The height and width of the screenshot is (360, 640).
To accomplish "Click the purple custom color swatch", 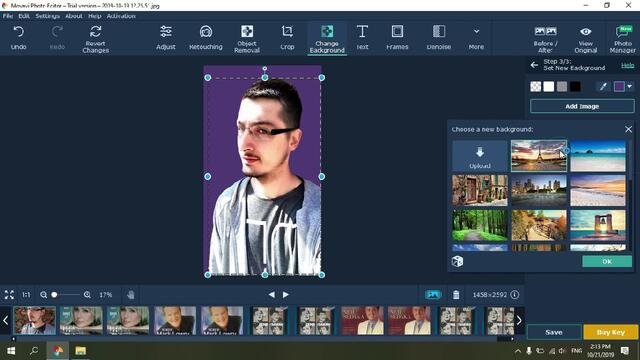I will tap(619, 87).
